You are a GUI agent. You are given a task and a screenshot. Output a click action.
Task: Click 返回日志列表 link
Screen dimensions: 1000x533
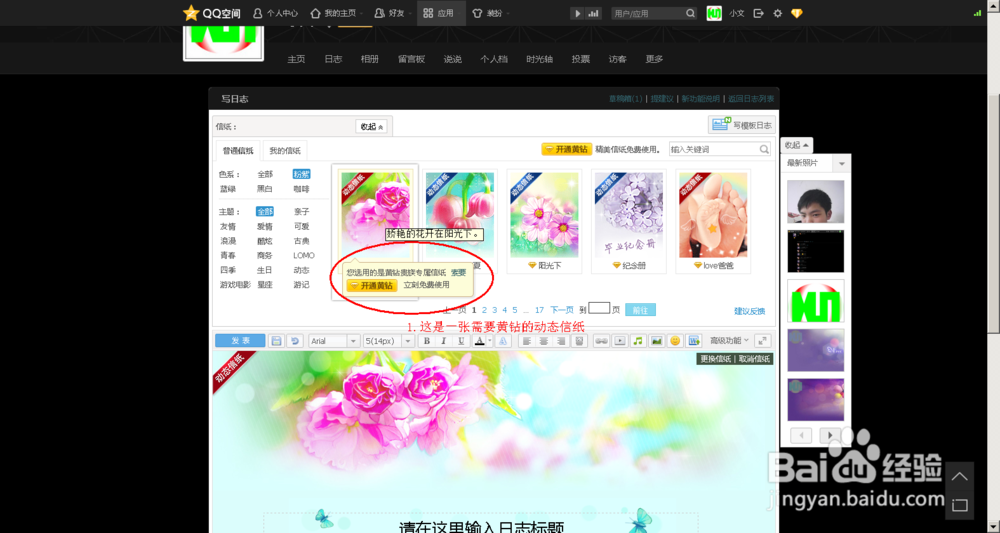[x=751, y=99]
